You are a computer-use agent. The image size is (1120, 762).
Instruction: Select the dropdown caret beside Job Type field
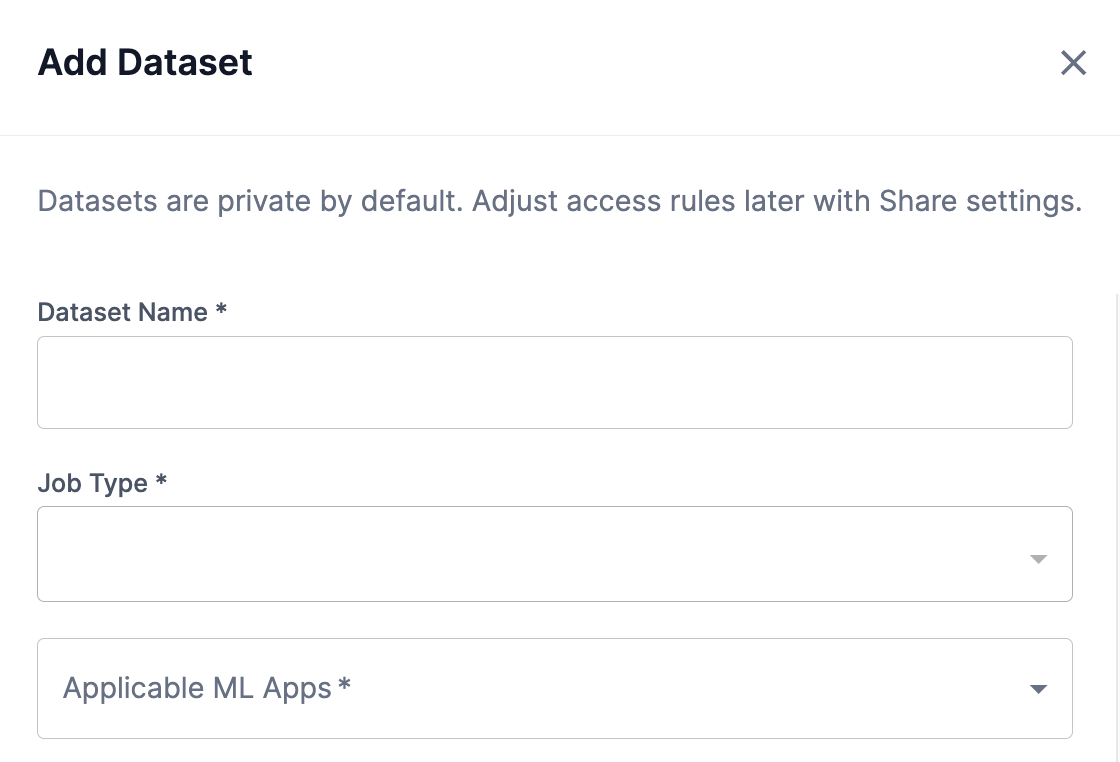click(x=1038, y=558)
